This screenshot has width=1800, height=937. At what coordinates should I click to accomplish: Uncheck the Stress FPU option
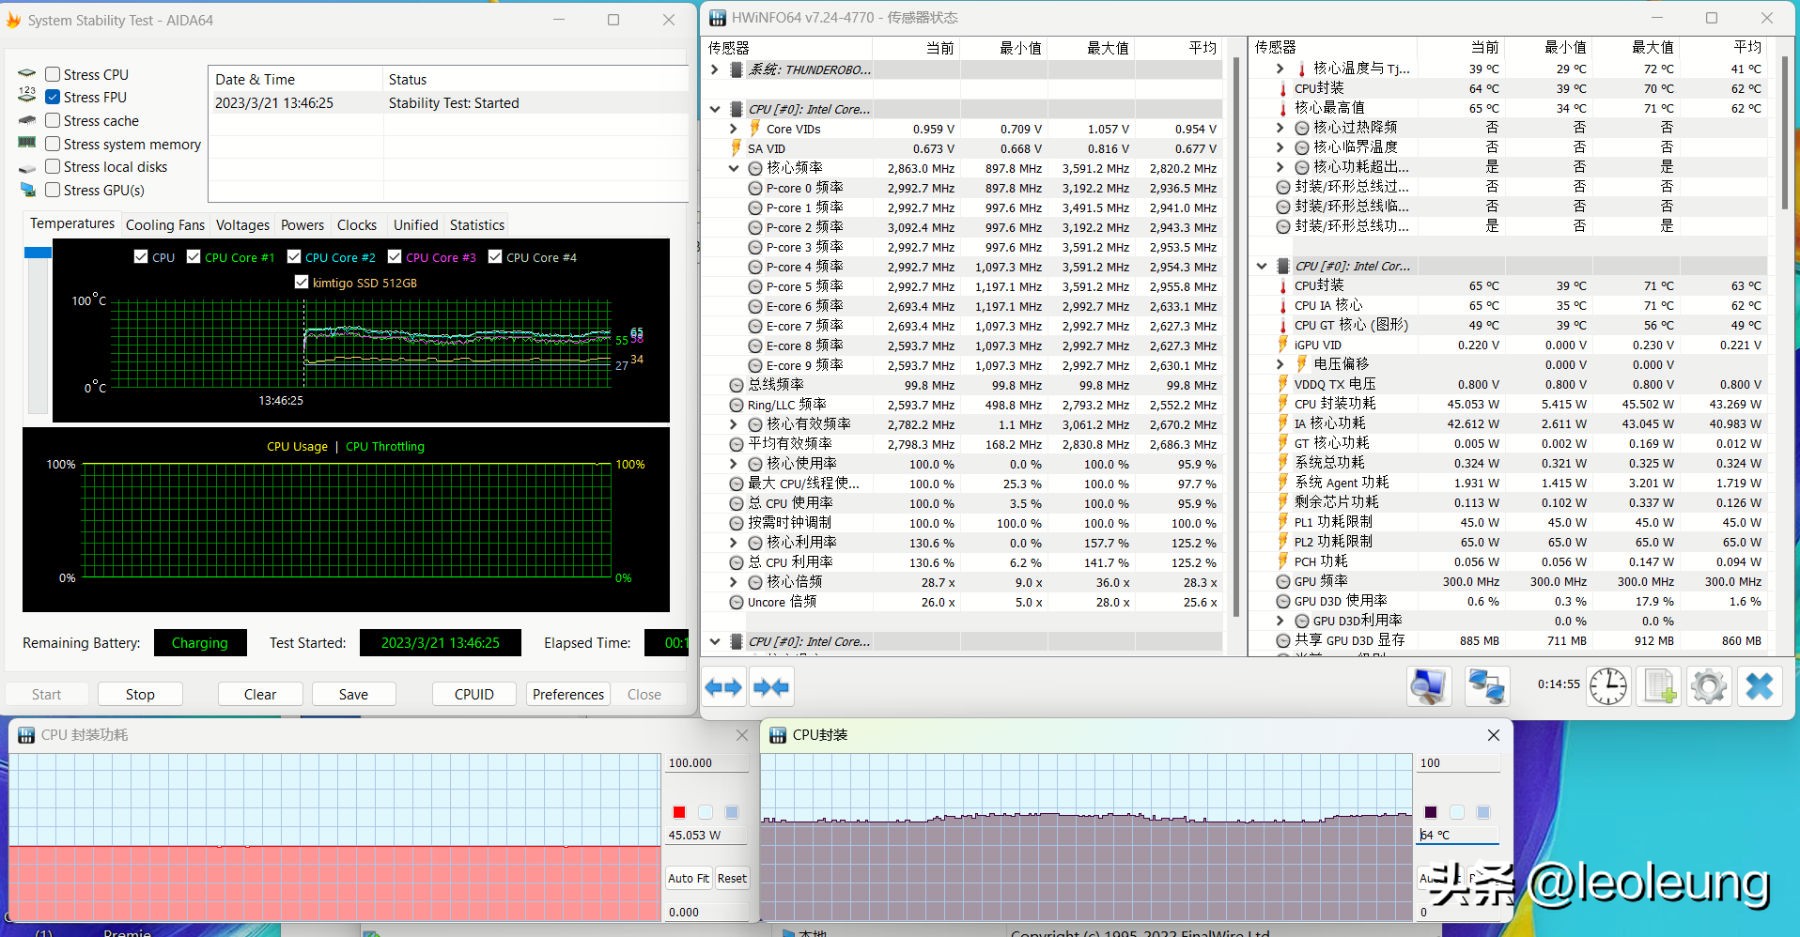[53, 97]
